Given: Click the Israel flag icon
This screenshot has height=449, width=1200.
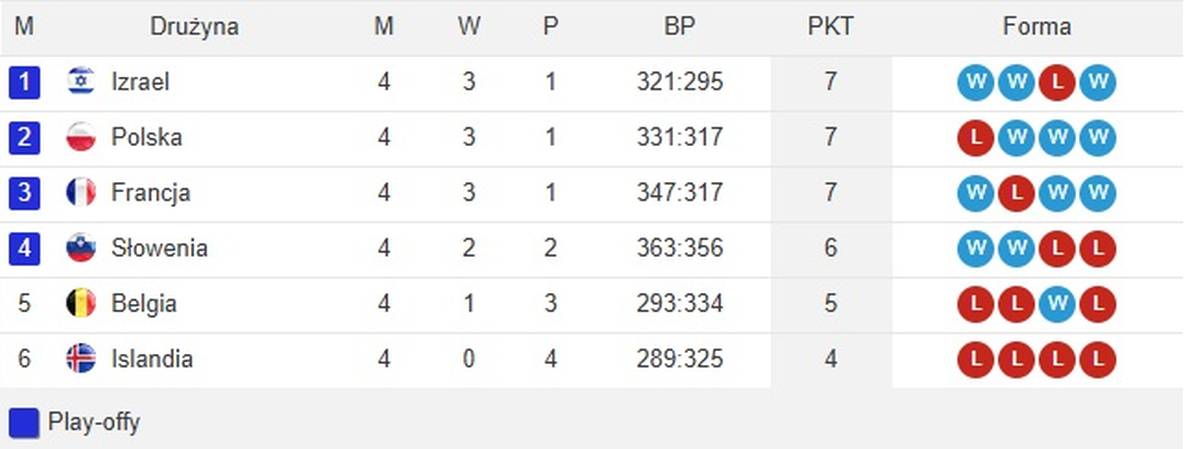Looking at the screenshot, I should (81, 82).
